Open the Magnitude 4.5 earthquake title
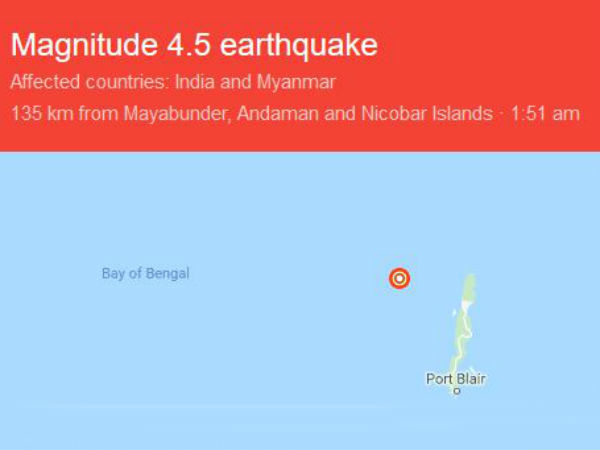The image size is (600, 450). 195,47
